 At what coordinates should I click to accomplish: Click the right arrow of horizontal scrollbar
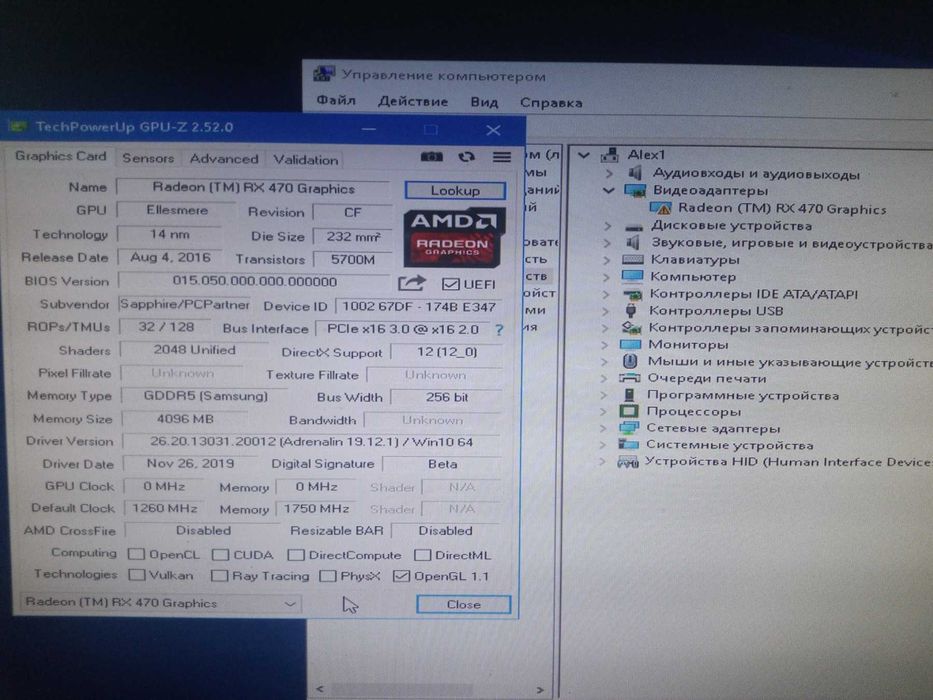540,689
